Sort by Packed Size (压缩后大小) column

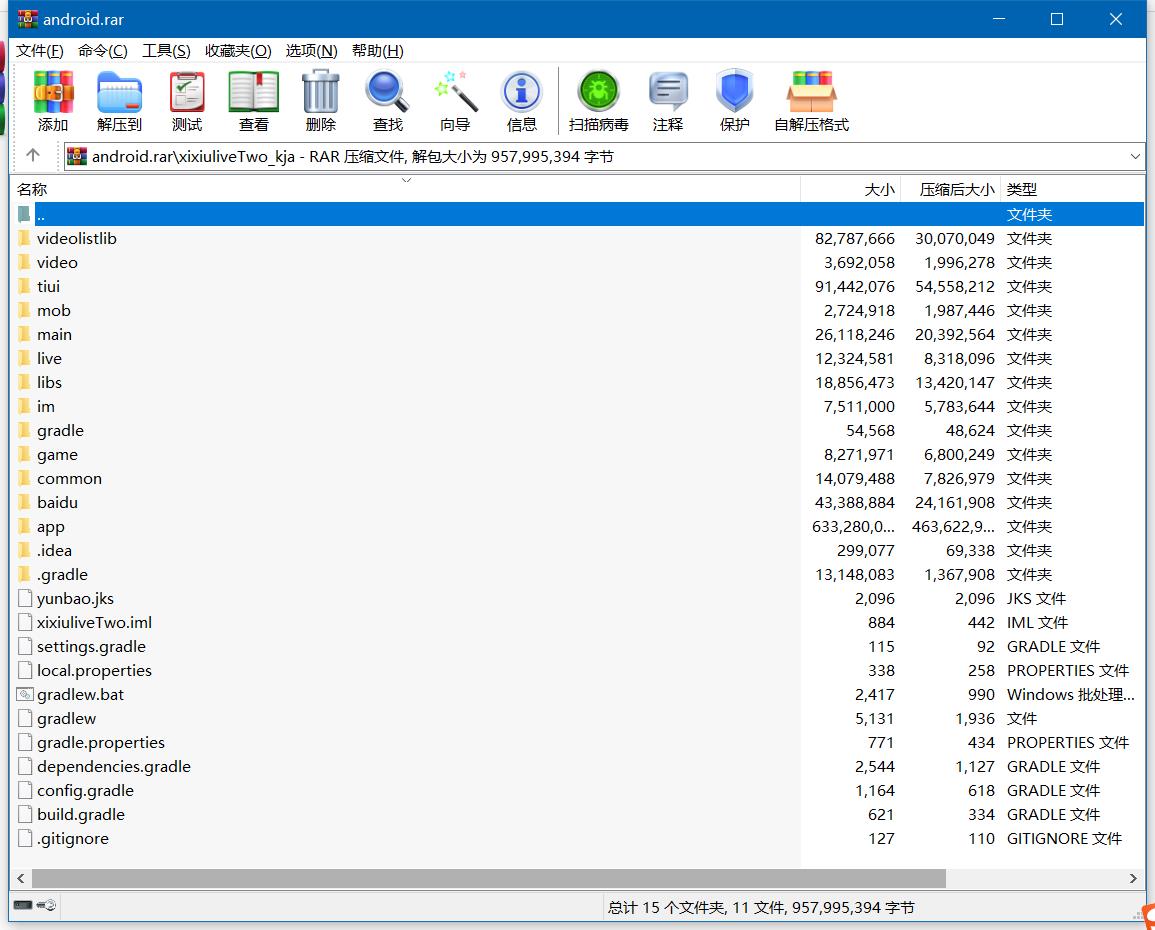click(950, 189)
